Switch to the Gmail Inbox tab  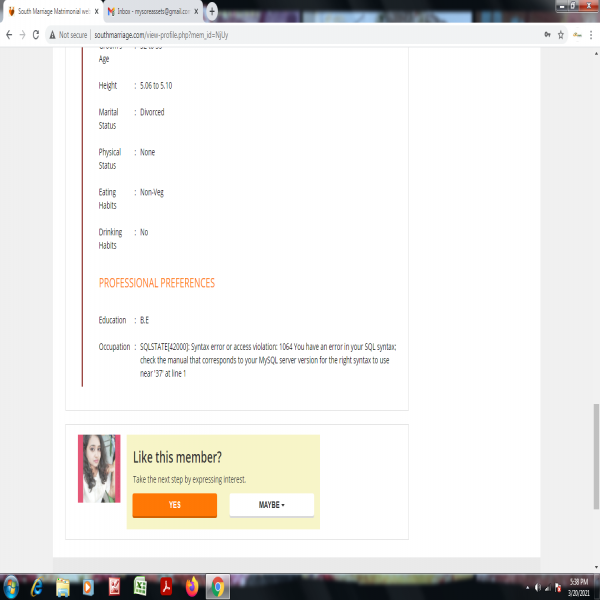click(x=150, y=11)
